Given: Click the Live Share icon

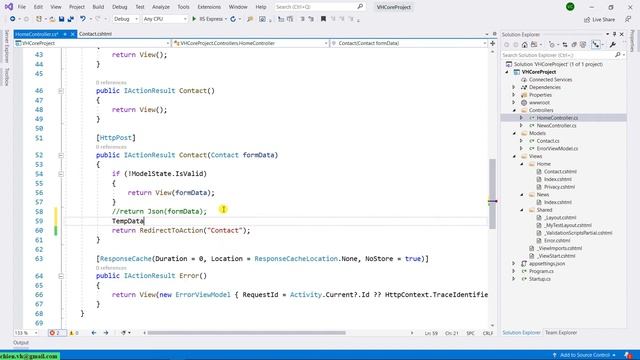Looking at the screenshot, I should 587,19.
